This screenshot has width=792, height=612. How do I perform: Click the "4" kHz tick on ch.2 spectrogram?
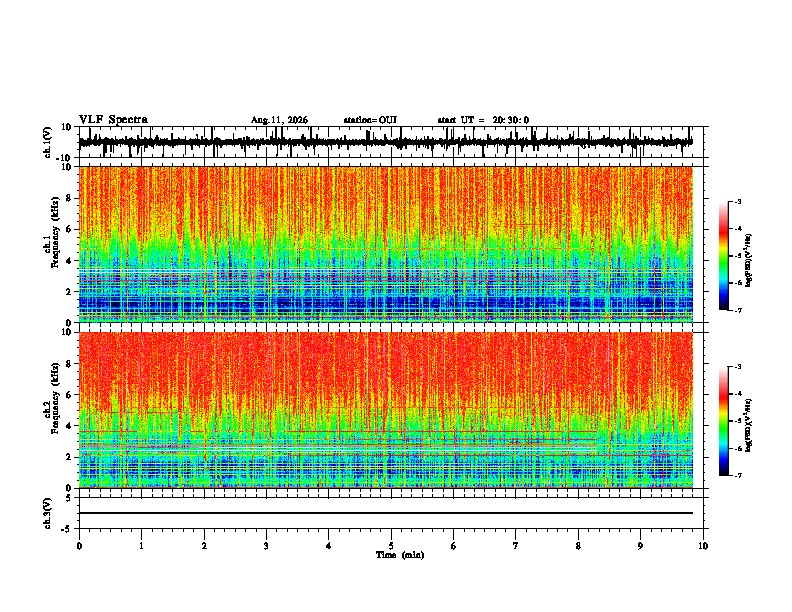69,426
